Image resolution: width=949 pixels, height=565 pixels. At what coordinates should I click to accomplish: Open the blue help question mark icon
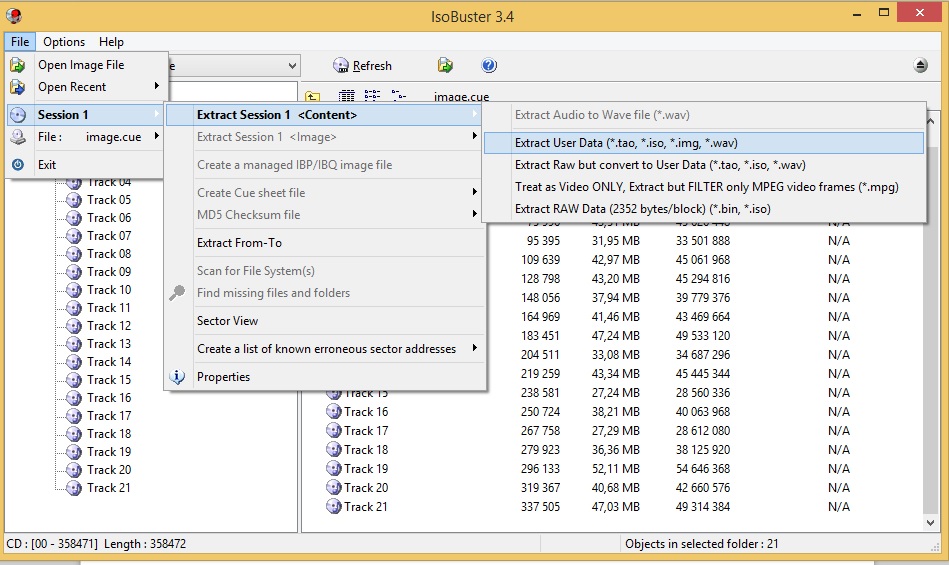[x=489, y=66]
